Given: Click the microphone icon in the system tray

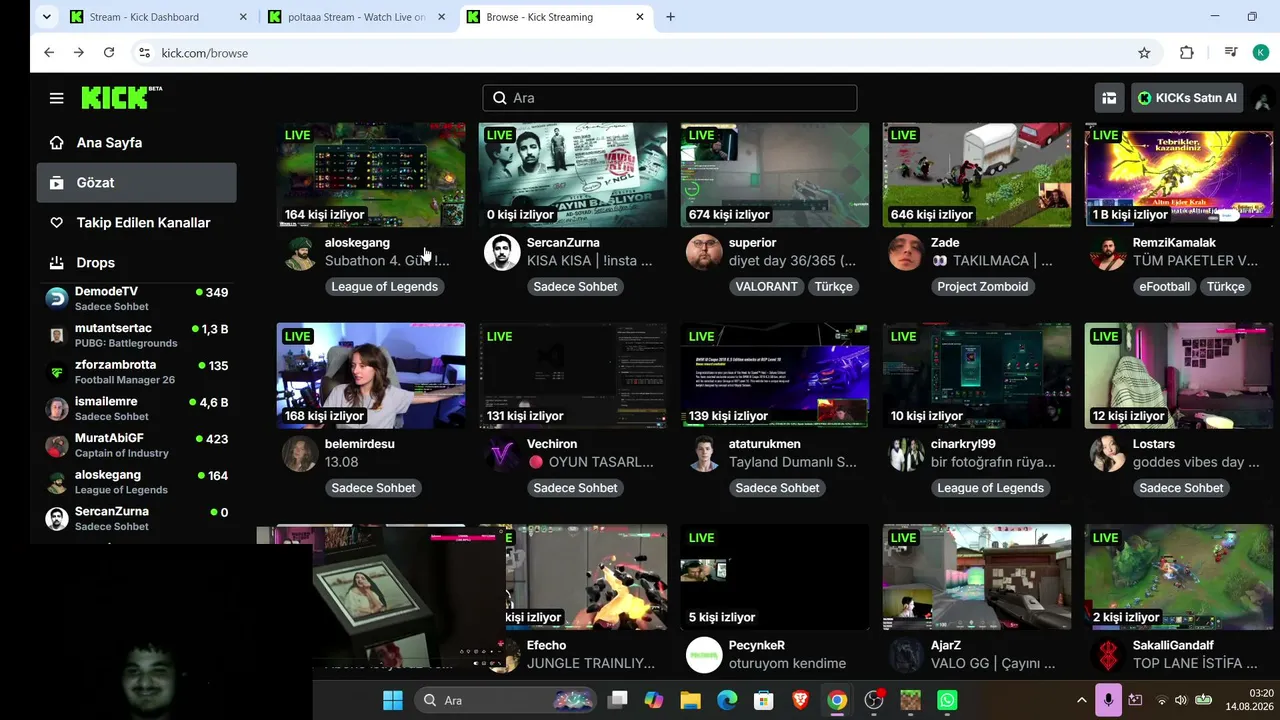Looking at the screenshot, I should [x=1108, y=700].
